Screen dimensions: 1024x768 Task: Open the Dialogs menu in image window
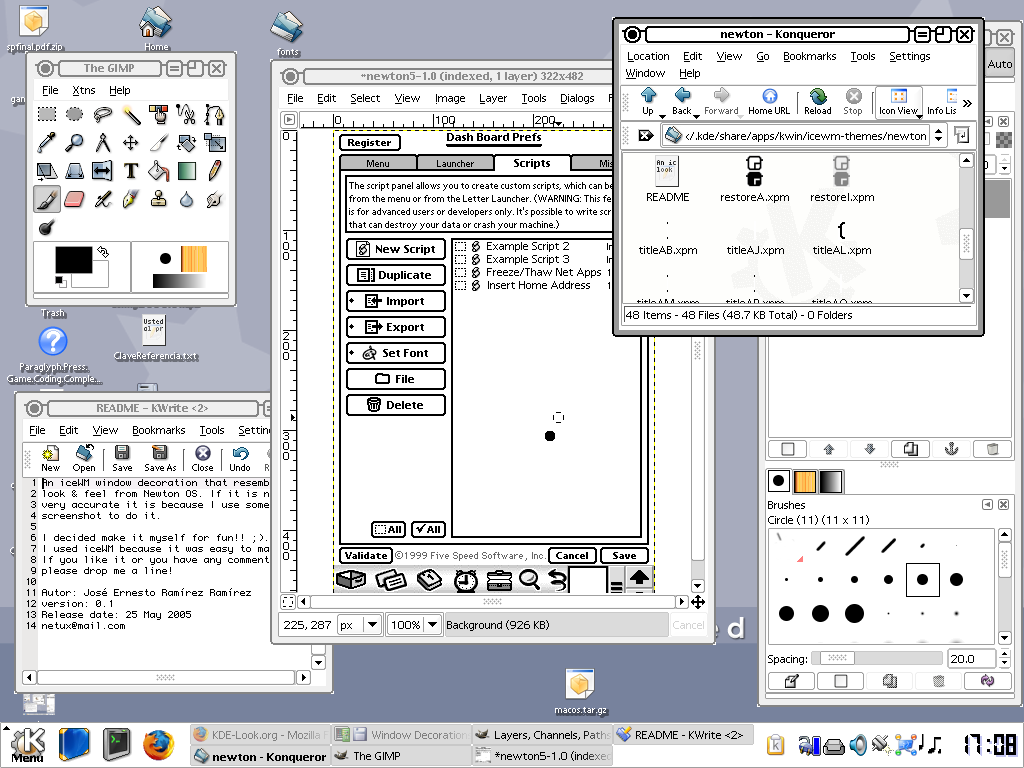pyautogui.click(x=577, y=98)
